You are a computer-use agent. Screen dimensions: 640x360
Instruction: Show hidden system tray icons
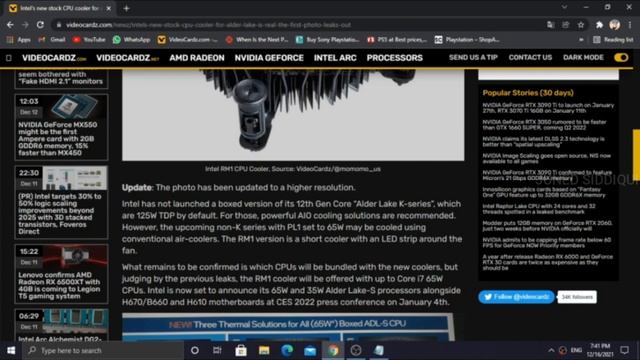[551, 350]
